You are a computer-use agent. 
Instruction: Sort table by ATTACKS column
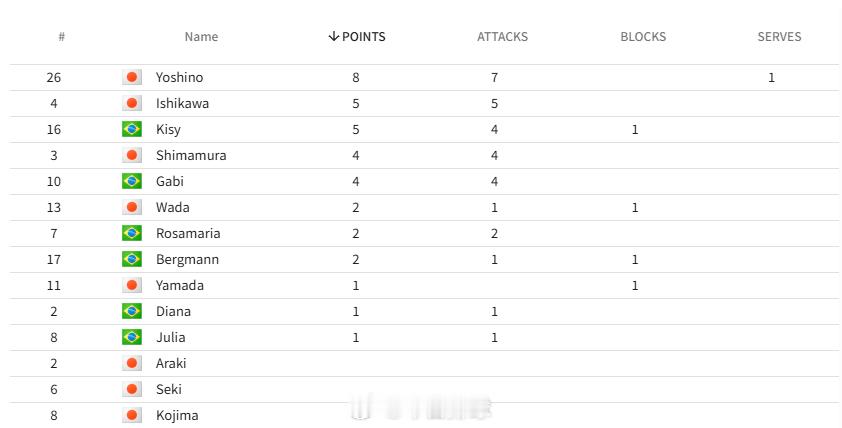[x=502, y=37]
